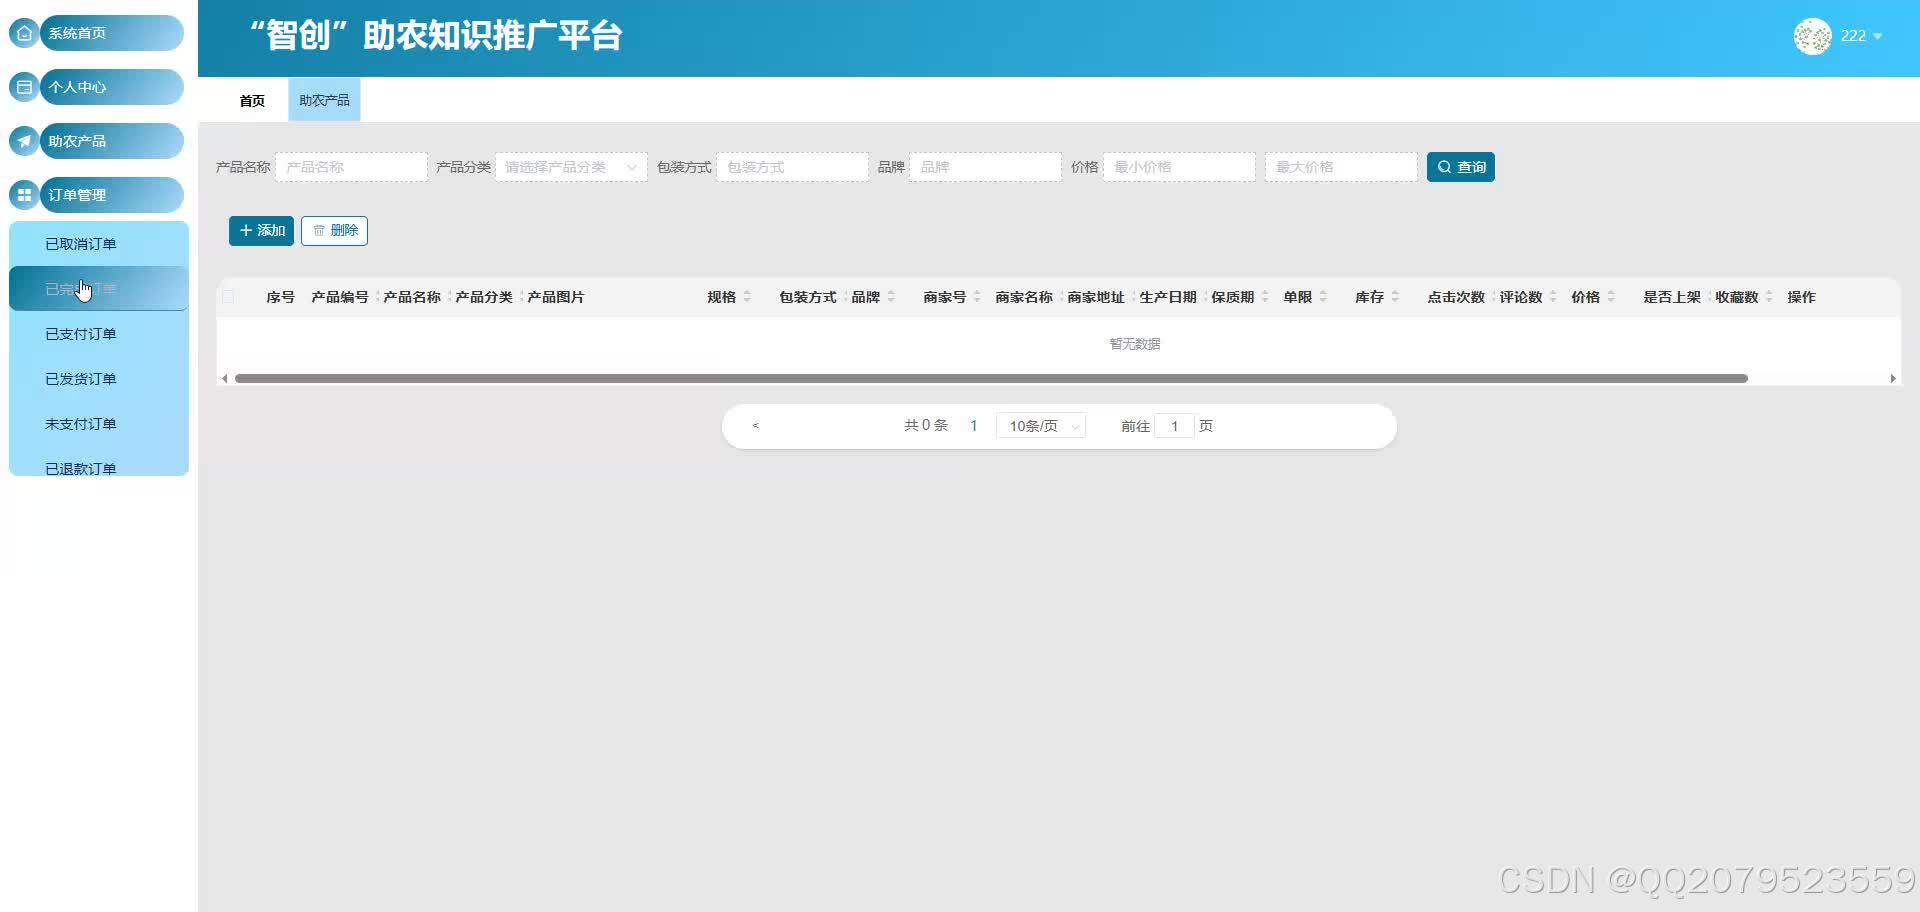Click the sort arrows on 收藏数 column
Image resolution: width=1920 pixels, height=912 pixels.
point(1769,297)
